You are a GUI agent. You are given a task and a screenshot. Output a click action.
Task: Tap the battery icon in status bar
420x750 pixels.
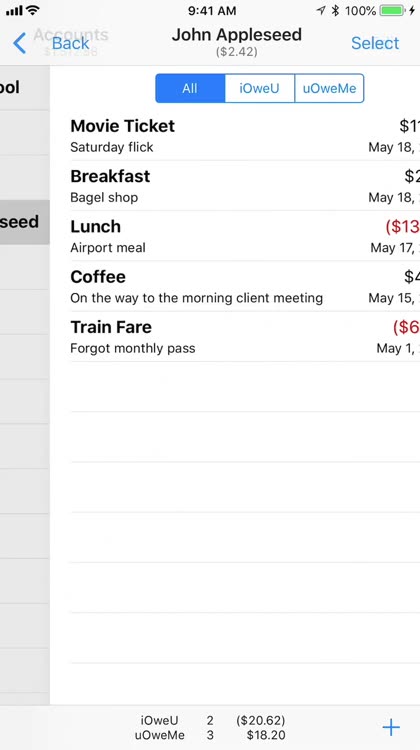pos(392,11)
